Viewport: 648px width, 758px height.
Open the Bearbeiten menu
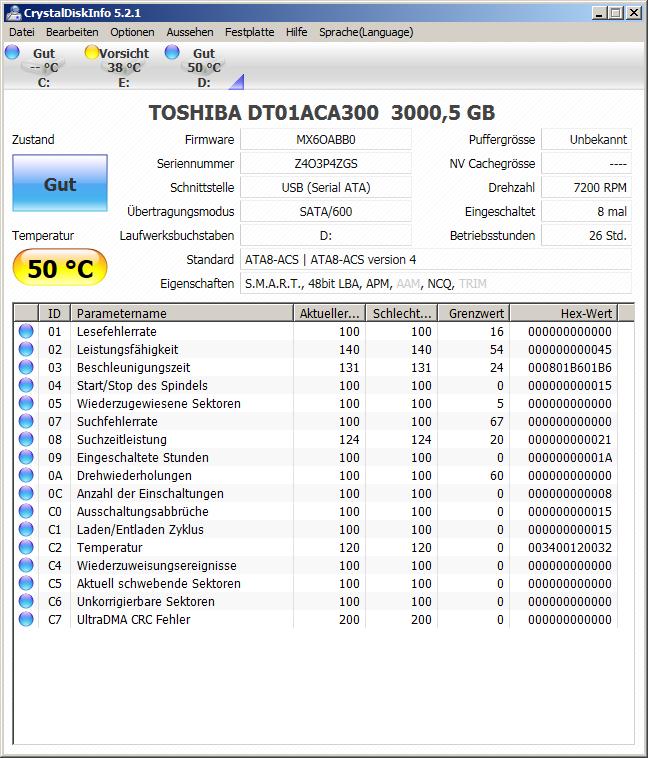(72, 32)
